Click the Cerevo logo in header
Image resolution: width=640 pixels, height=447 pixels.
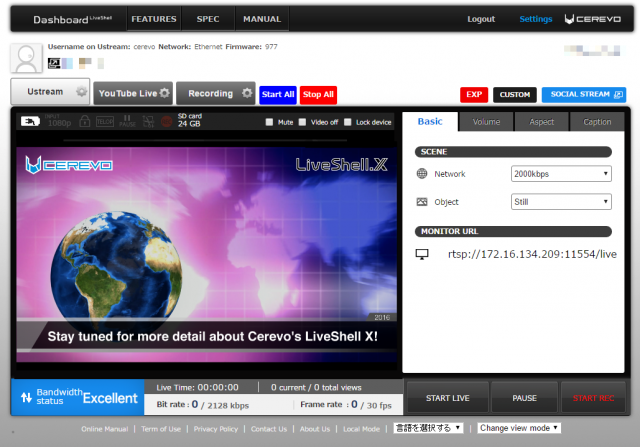(593, 19)
